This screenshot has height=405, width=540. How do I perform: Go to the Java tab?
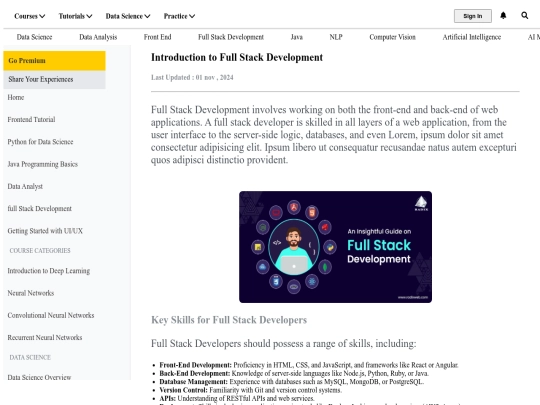297,37
